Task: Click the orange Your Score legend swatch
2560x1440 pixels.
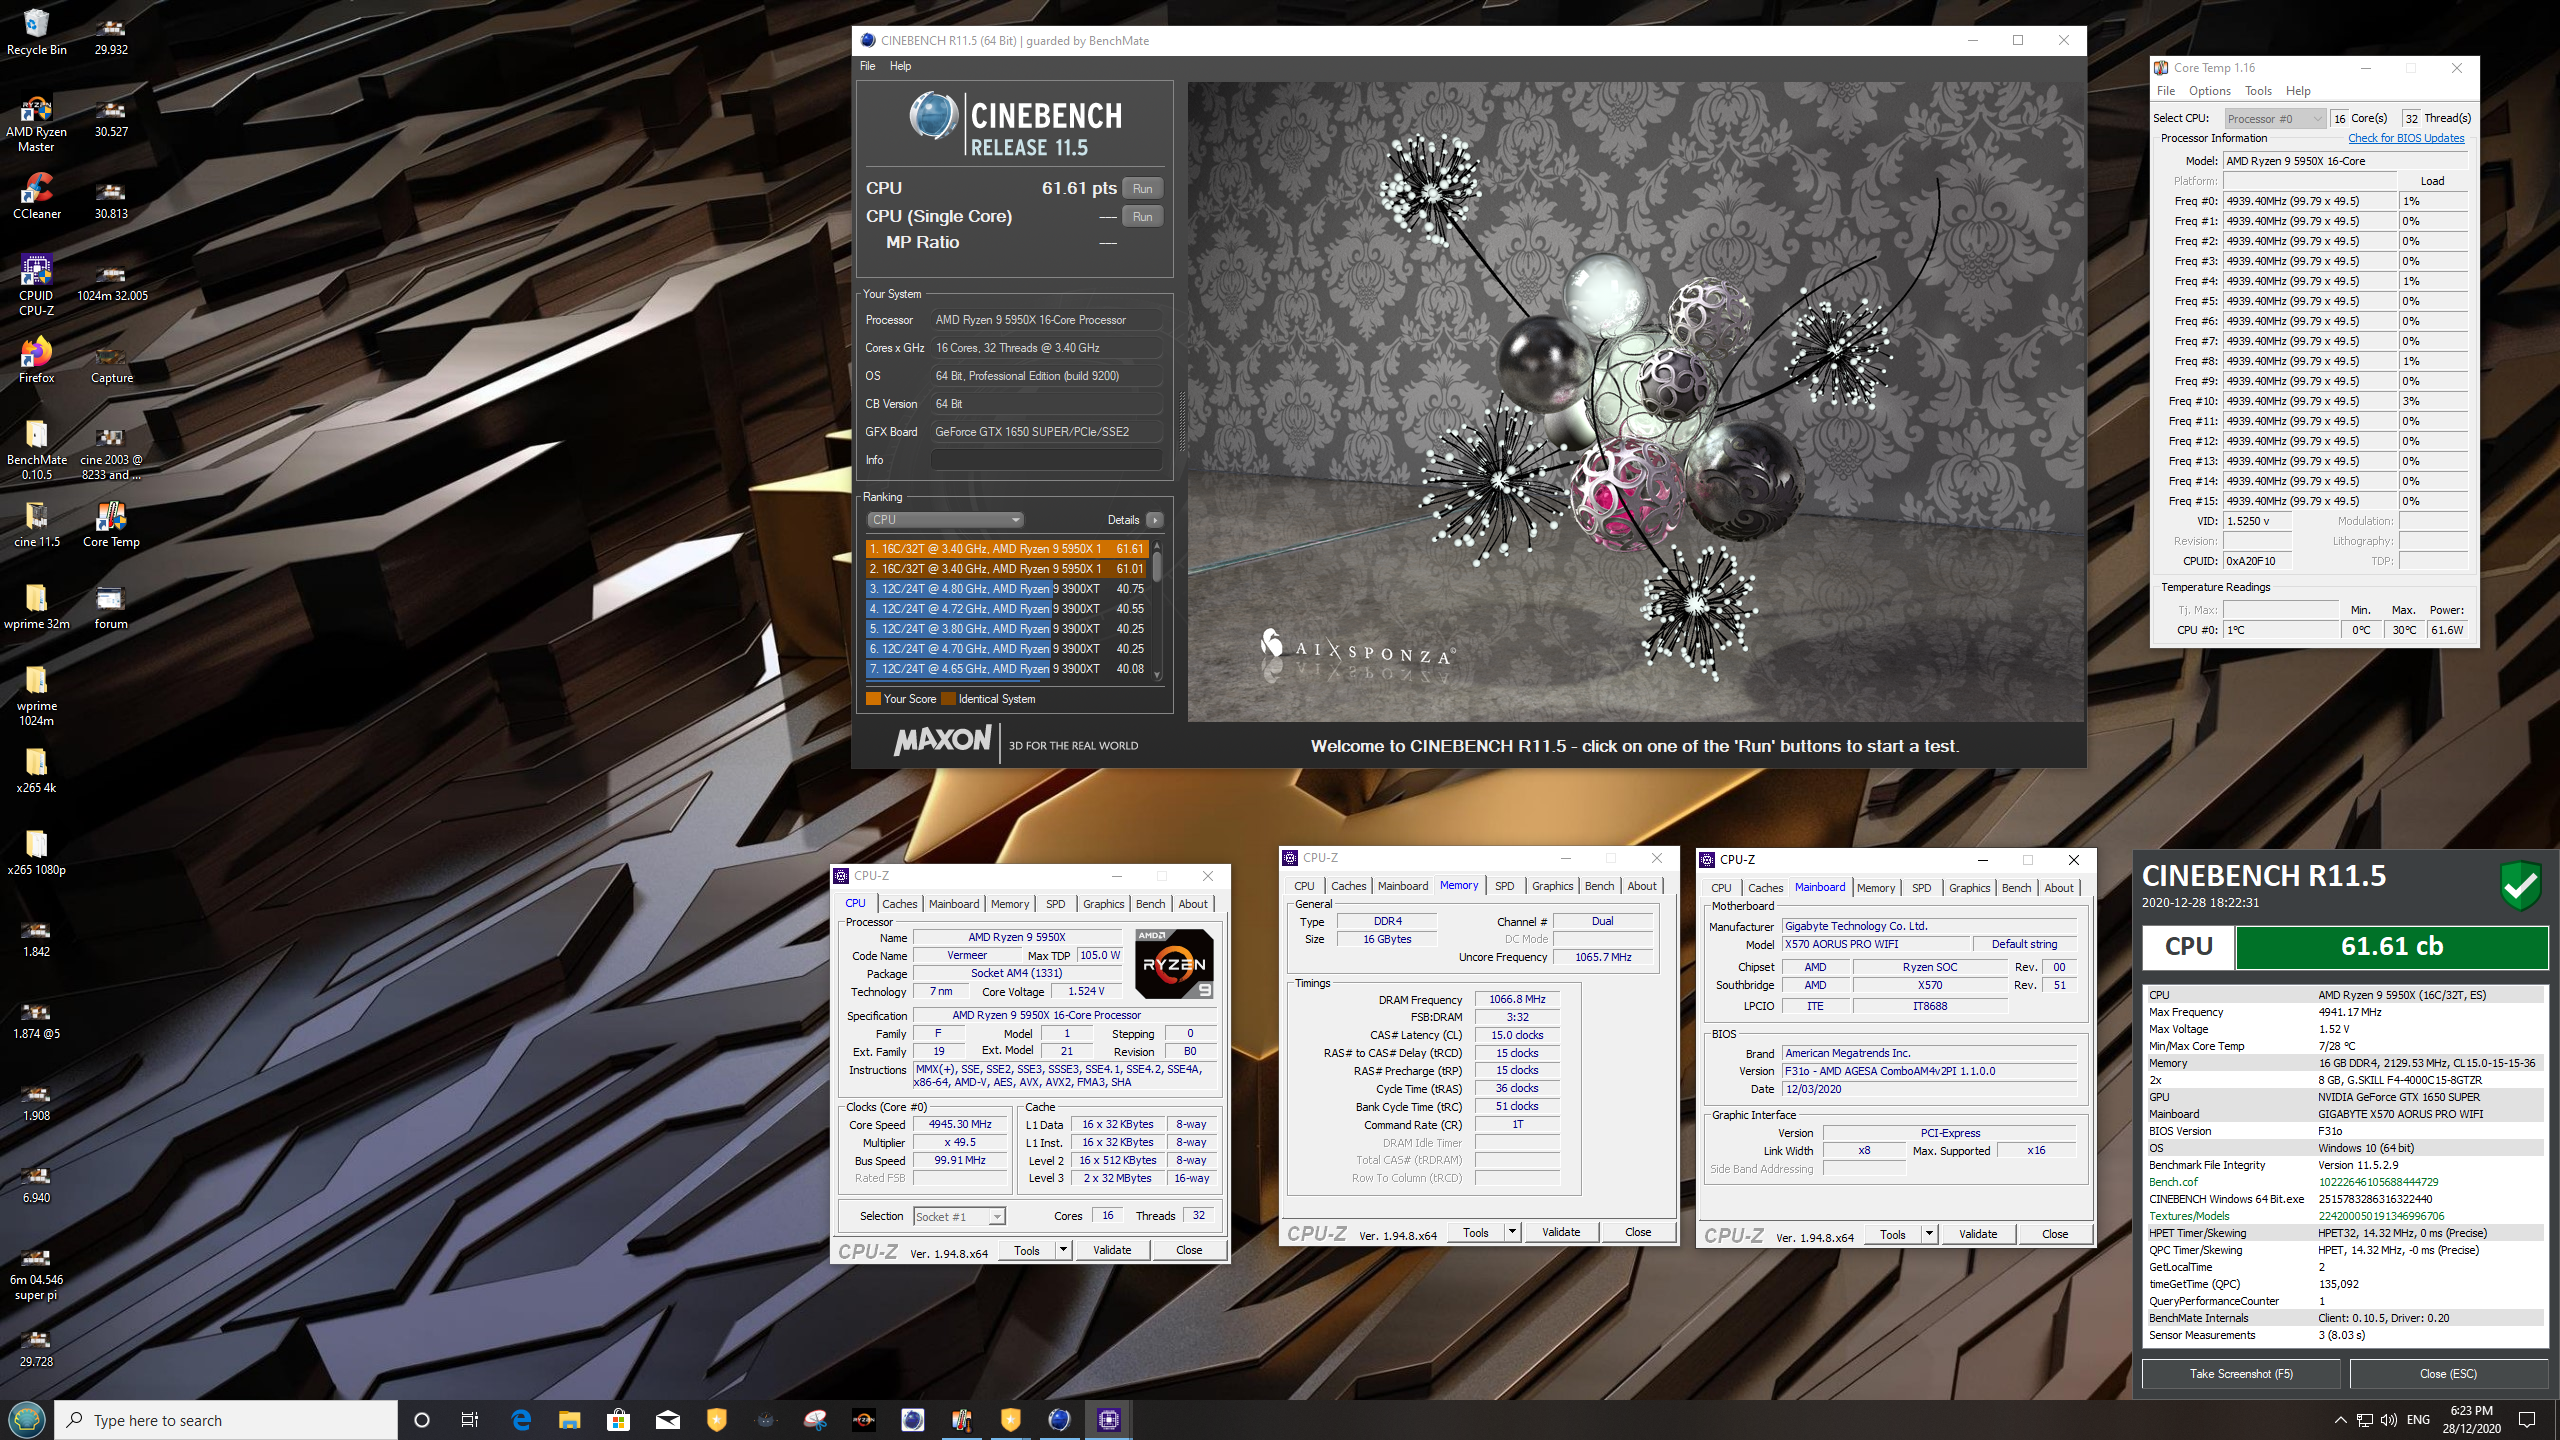Action: coord(873,699)
